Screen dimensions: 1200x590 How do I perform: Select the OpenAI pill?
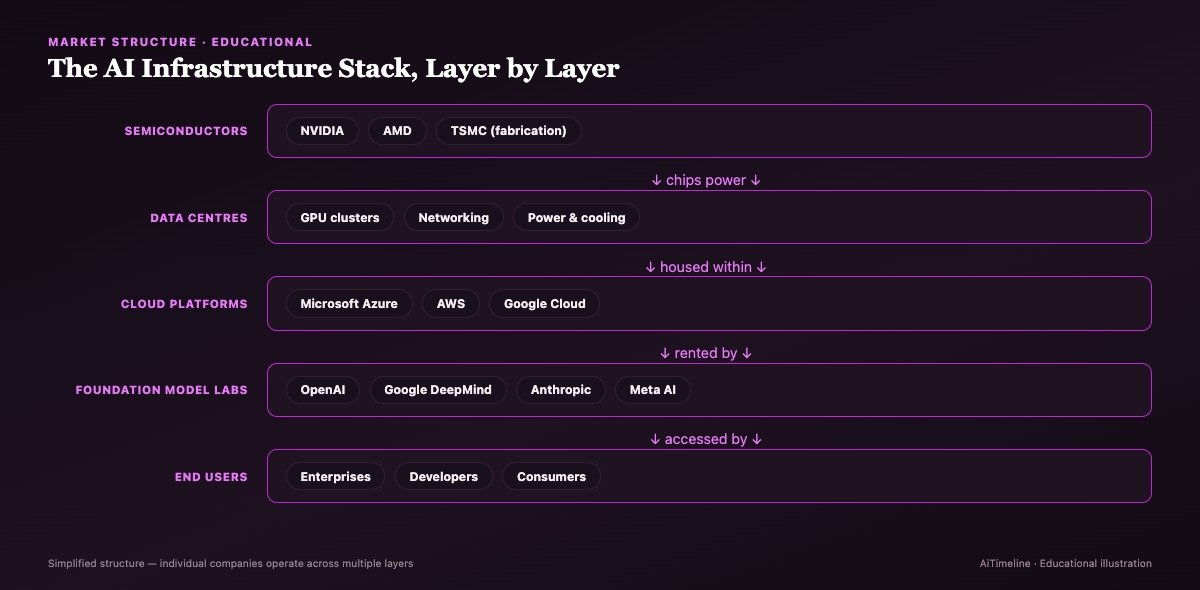(x=323, y=390)
